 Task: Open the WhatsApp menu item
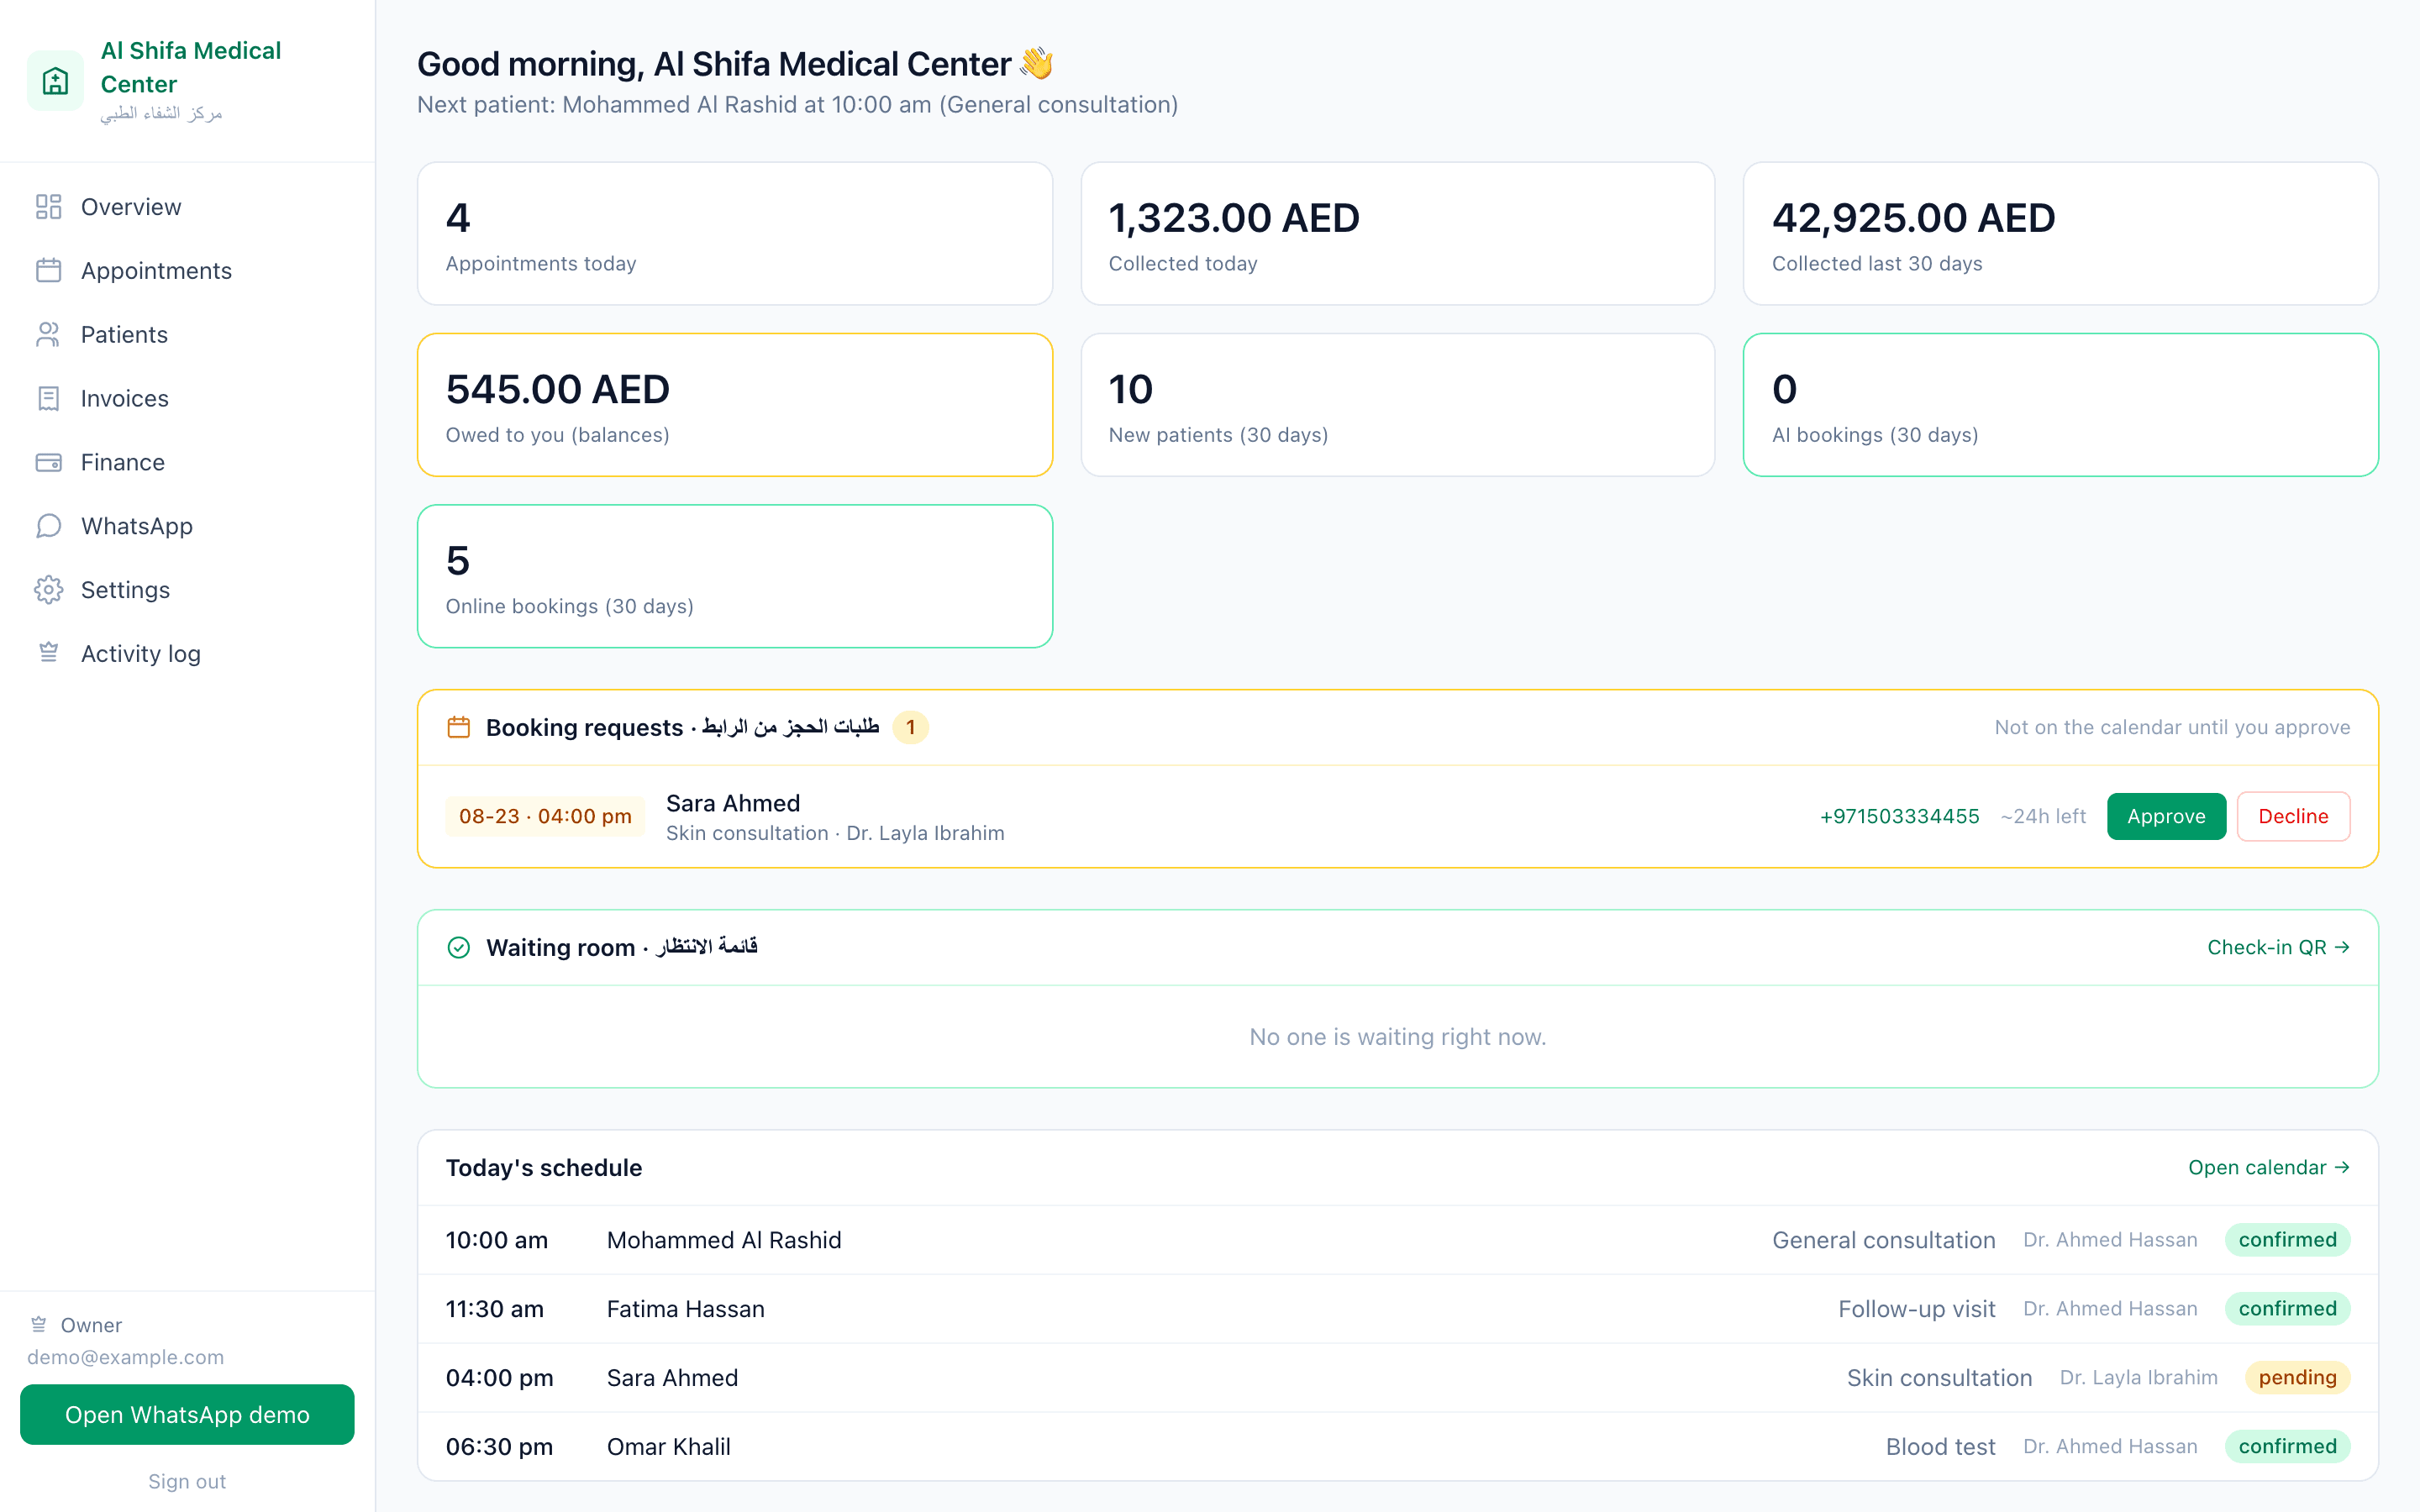point(187,526)
